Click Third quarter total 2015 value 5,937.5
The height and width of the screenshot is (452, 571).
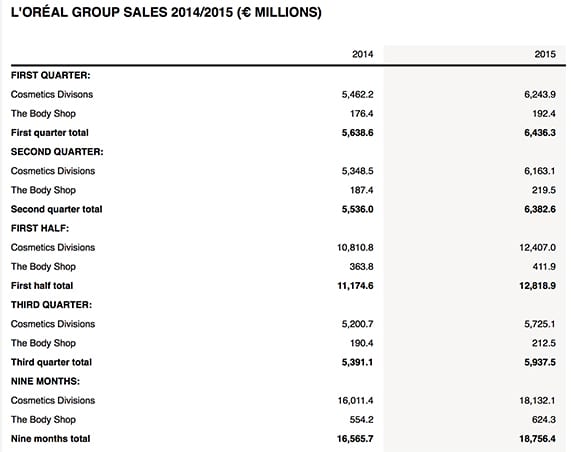point(540,362)
